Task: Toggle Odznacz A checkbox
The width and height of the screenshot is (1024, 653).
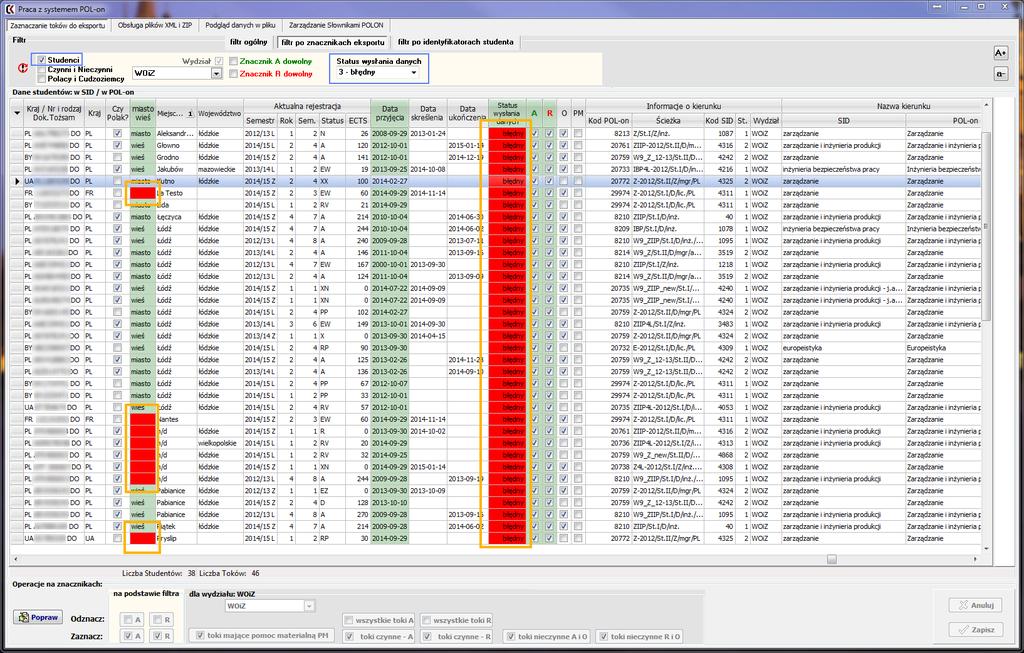Action: click(x=129, y=619)
